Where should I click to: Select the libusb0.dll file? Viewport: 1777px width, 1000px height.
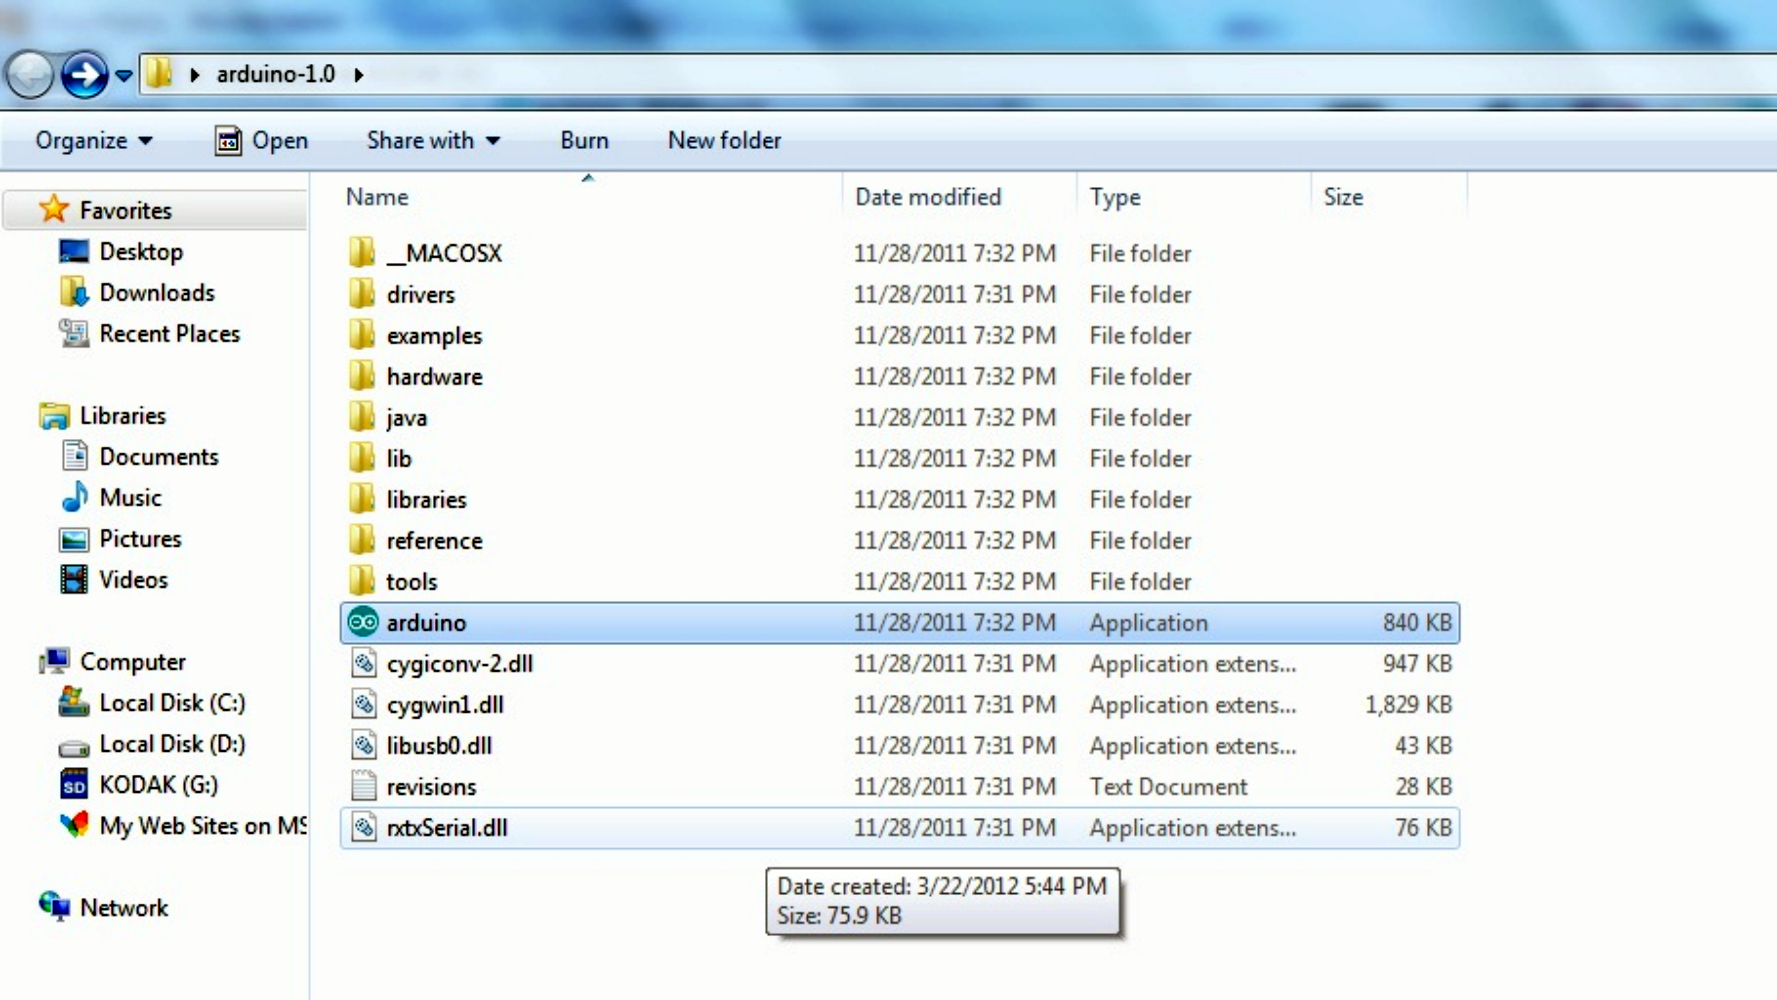click(x=899, y=745)
